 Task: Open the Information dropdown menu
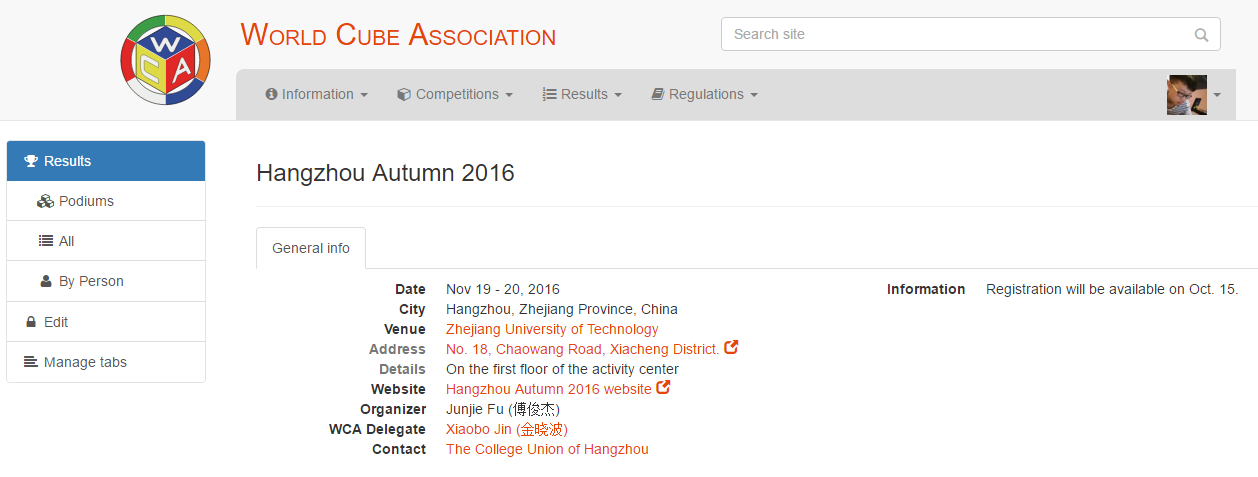tap(316, 94)
